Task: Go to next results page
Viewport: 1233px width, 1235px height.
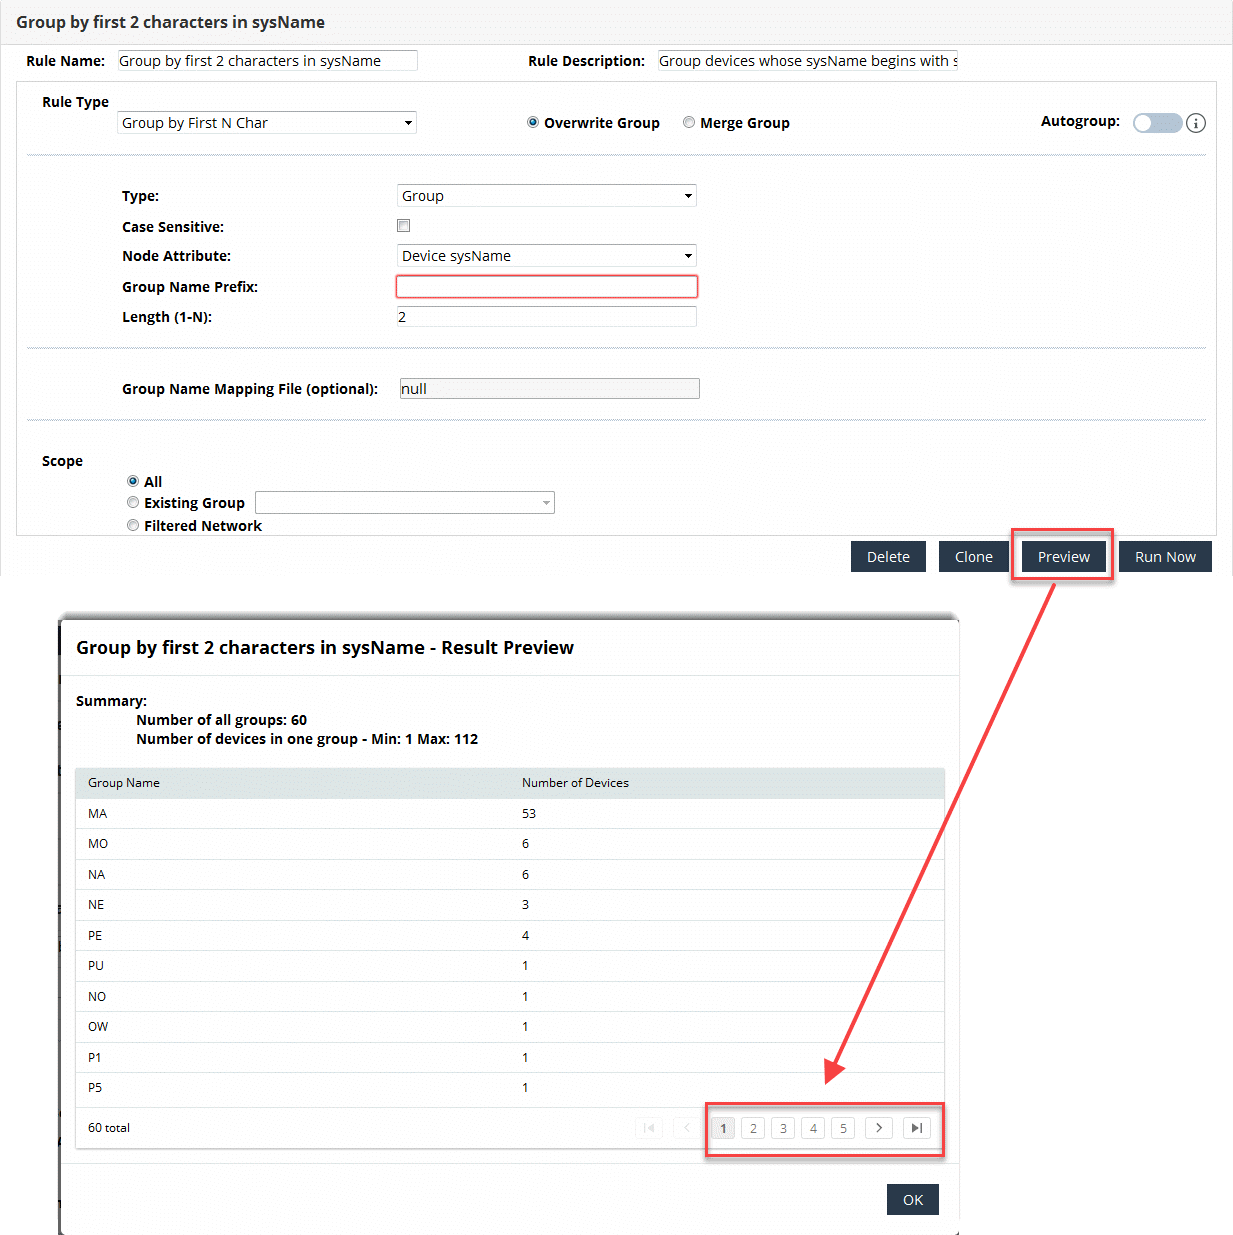Action: click(x=879, y=1128)
